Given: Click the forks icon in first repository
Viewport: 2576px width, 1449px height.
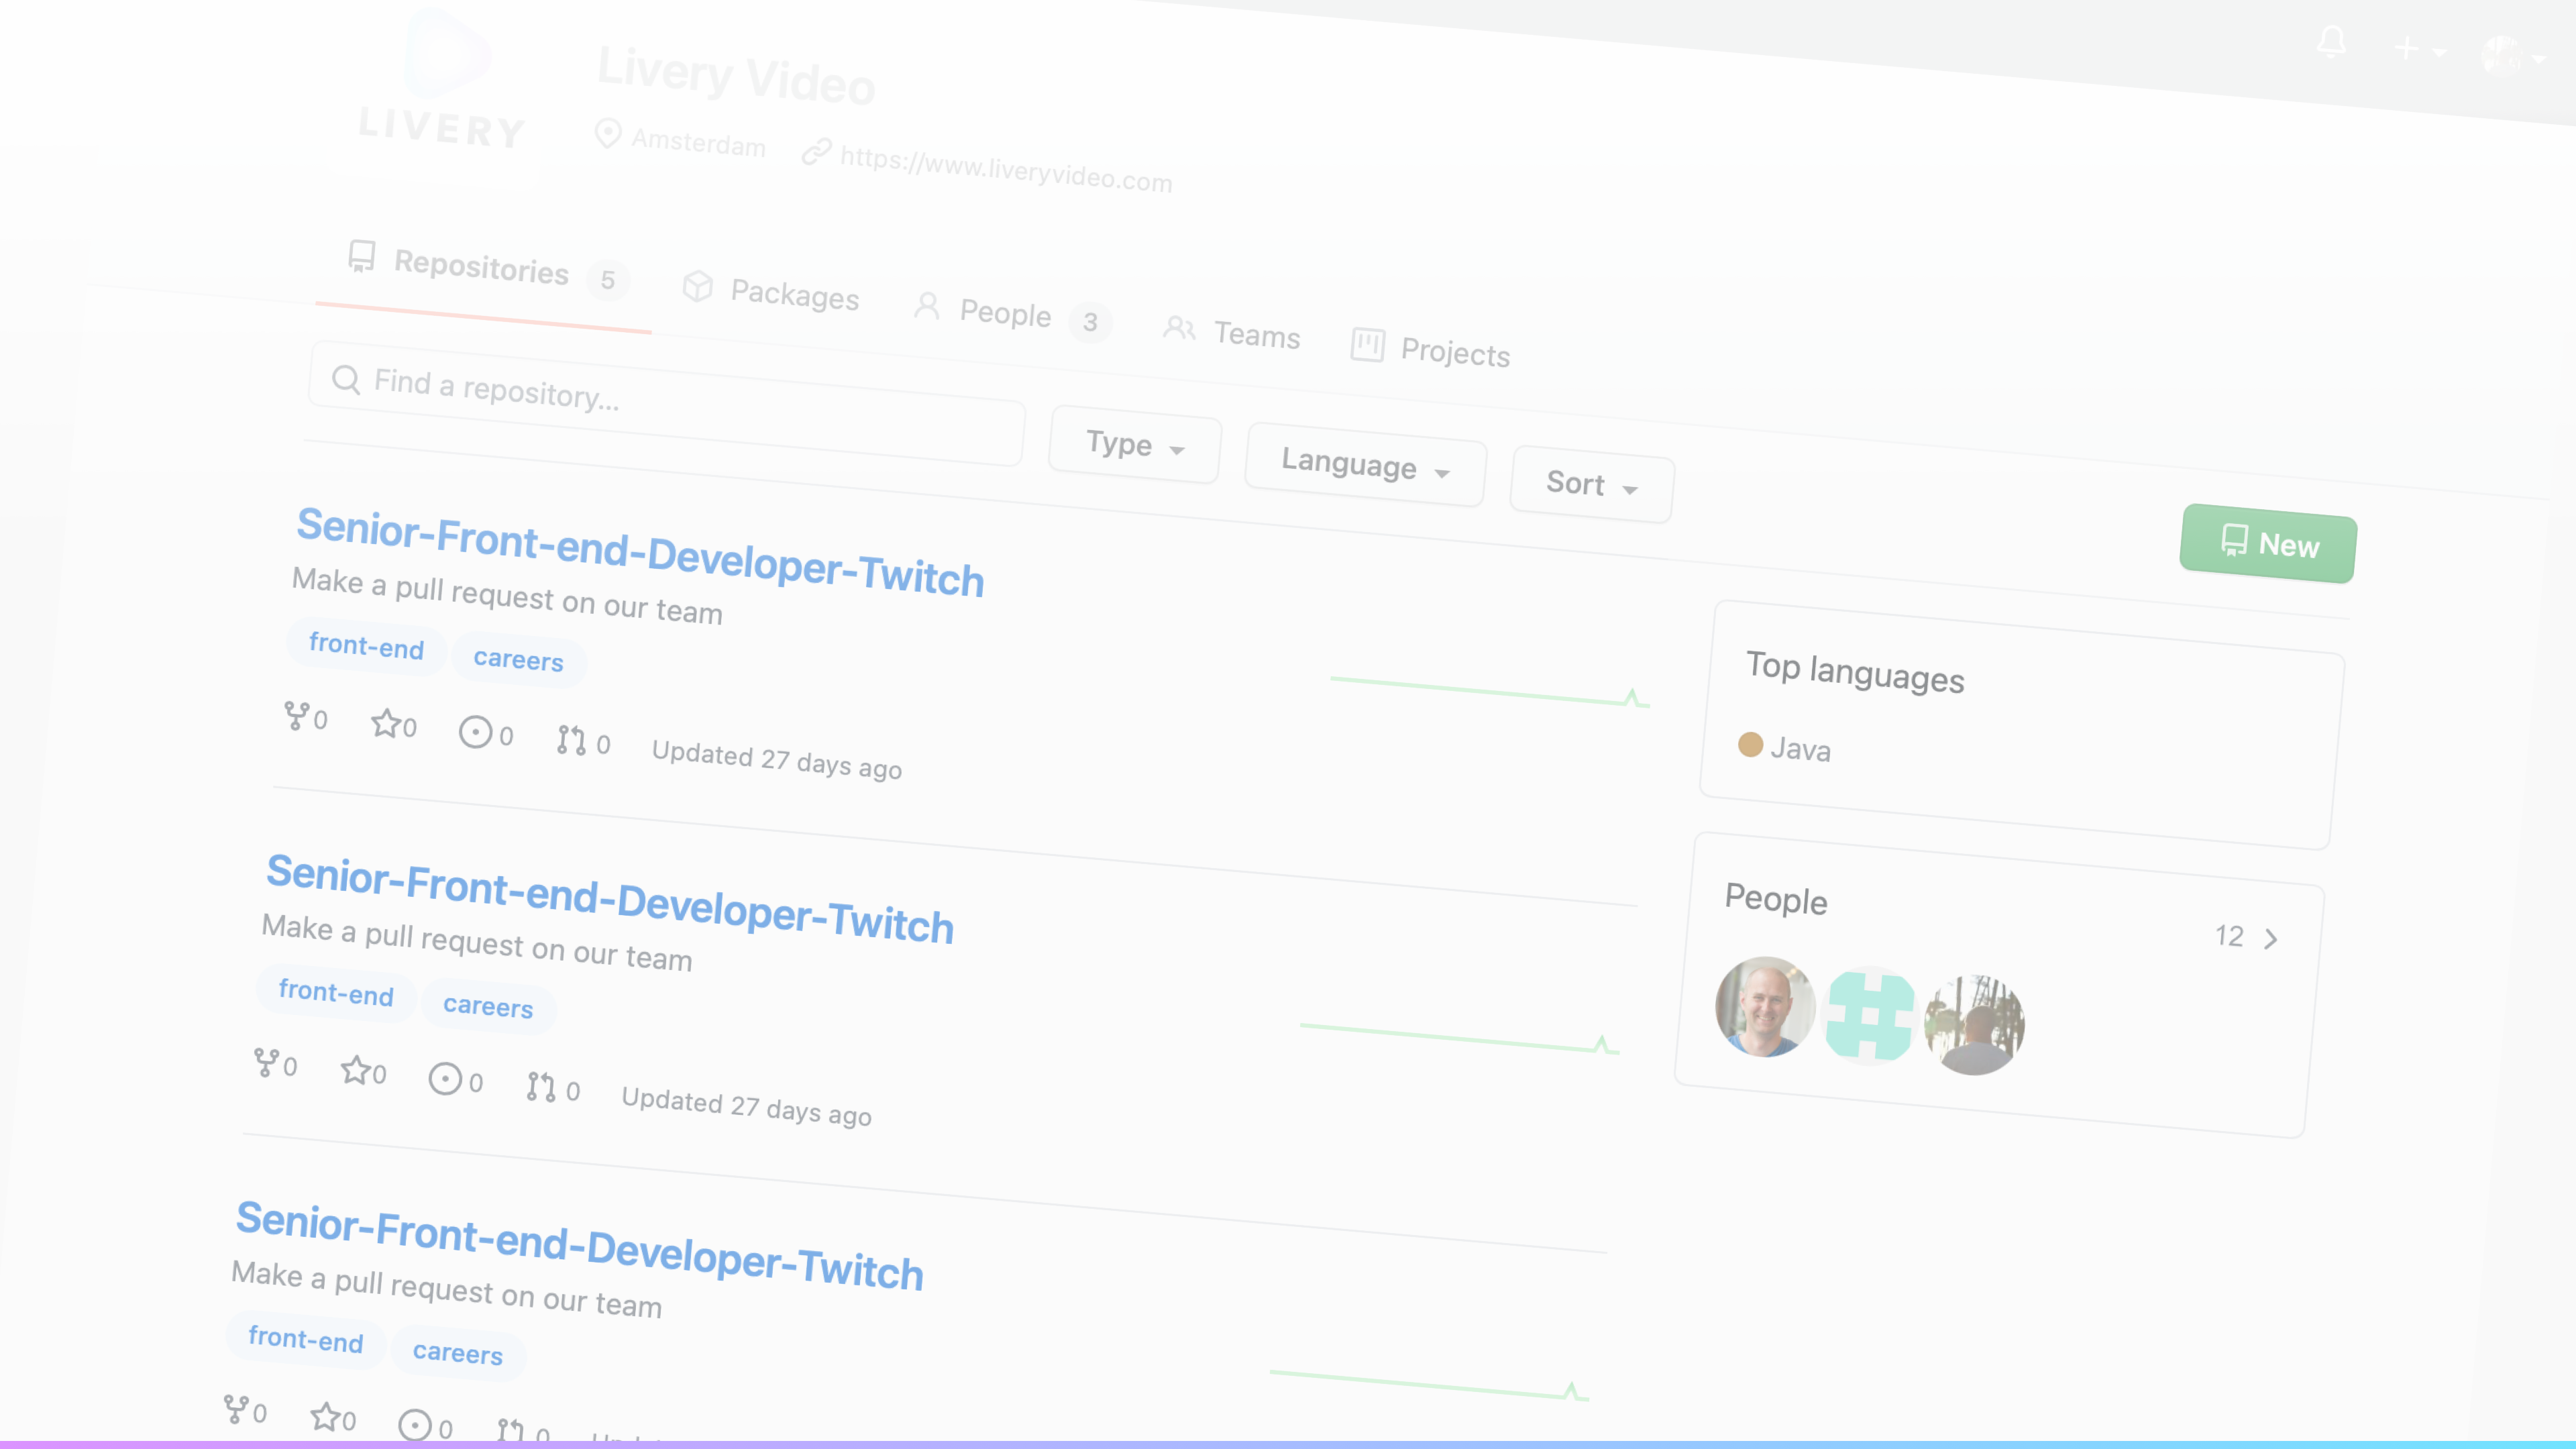Looking at the screenshot, I should point(296,715).
